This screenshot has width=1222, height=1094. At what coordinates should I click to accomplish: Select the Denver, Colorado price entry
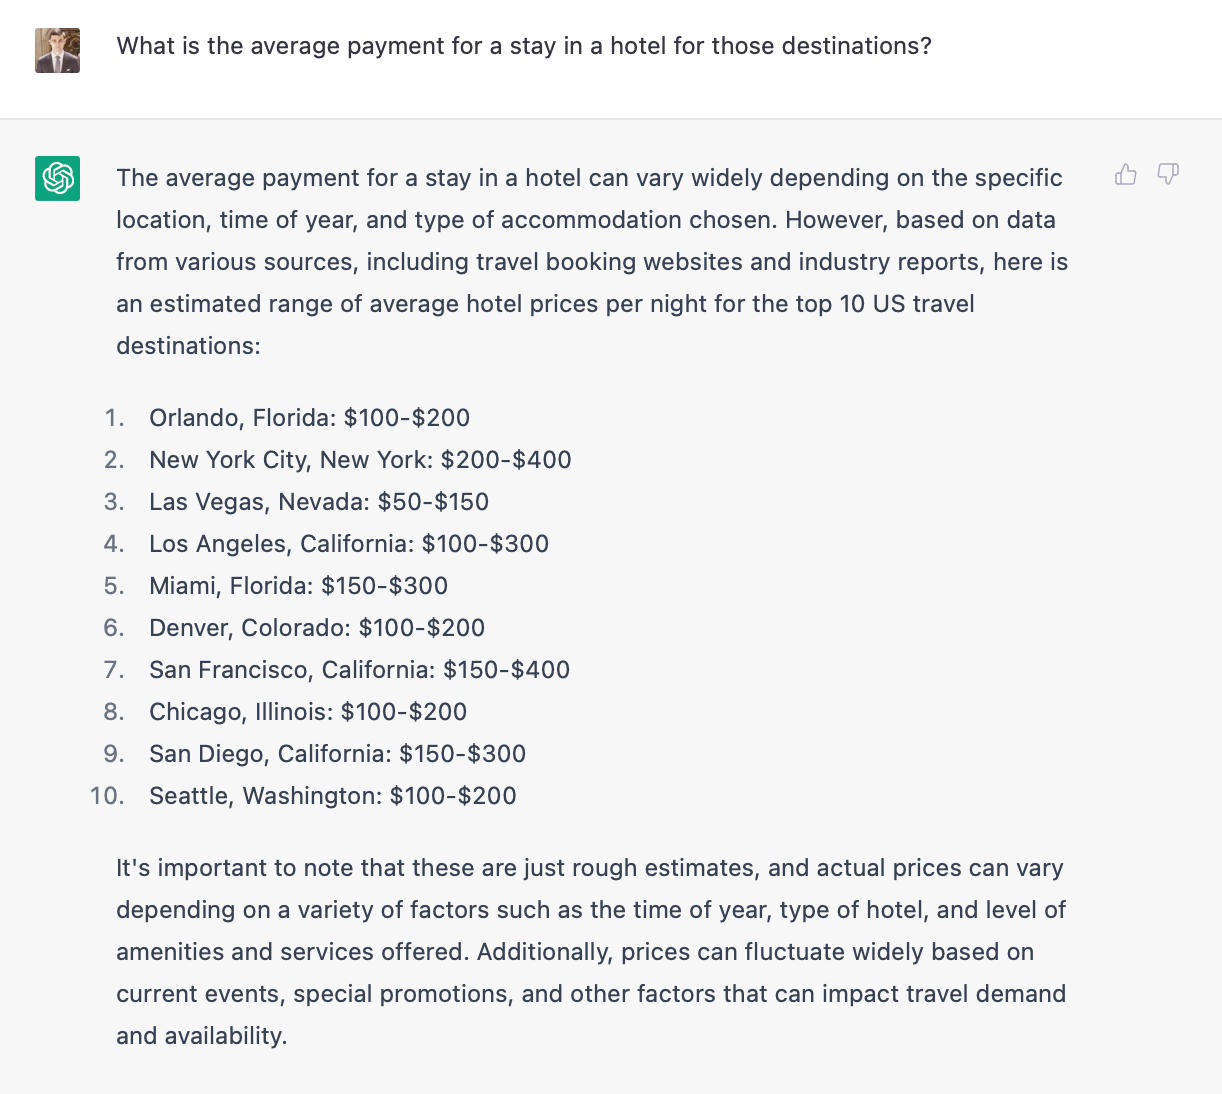coord(317,628)
